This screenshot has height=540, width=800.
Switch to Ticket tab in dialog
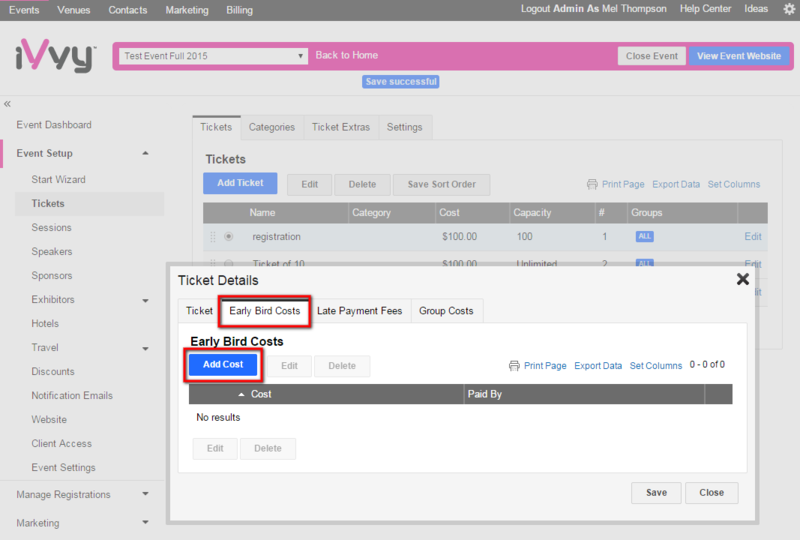point(199,311)
